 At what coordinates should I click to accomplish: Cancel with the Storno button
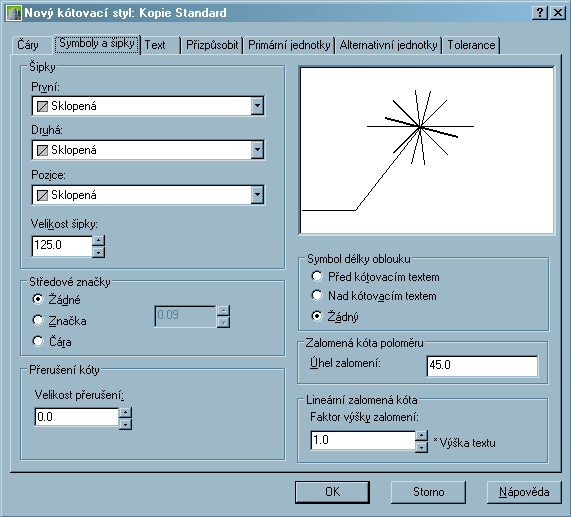tap(428, 492)
